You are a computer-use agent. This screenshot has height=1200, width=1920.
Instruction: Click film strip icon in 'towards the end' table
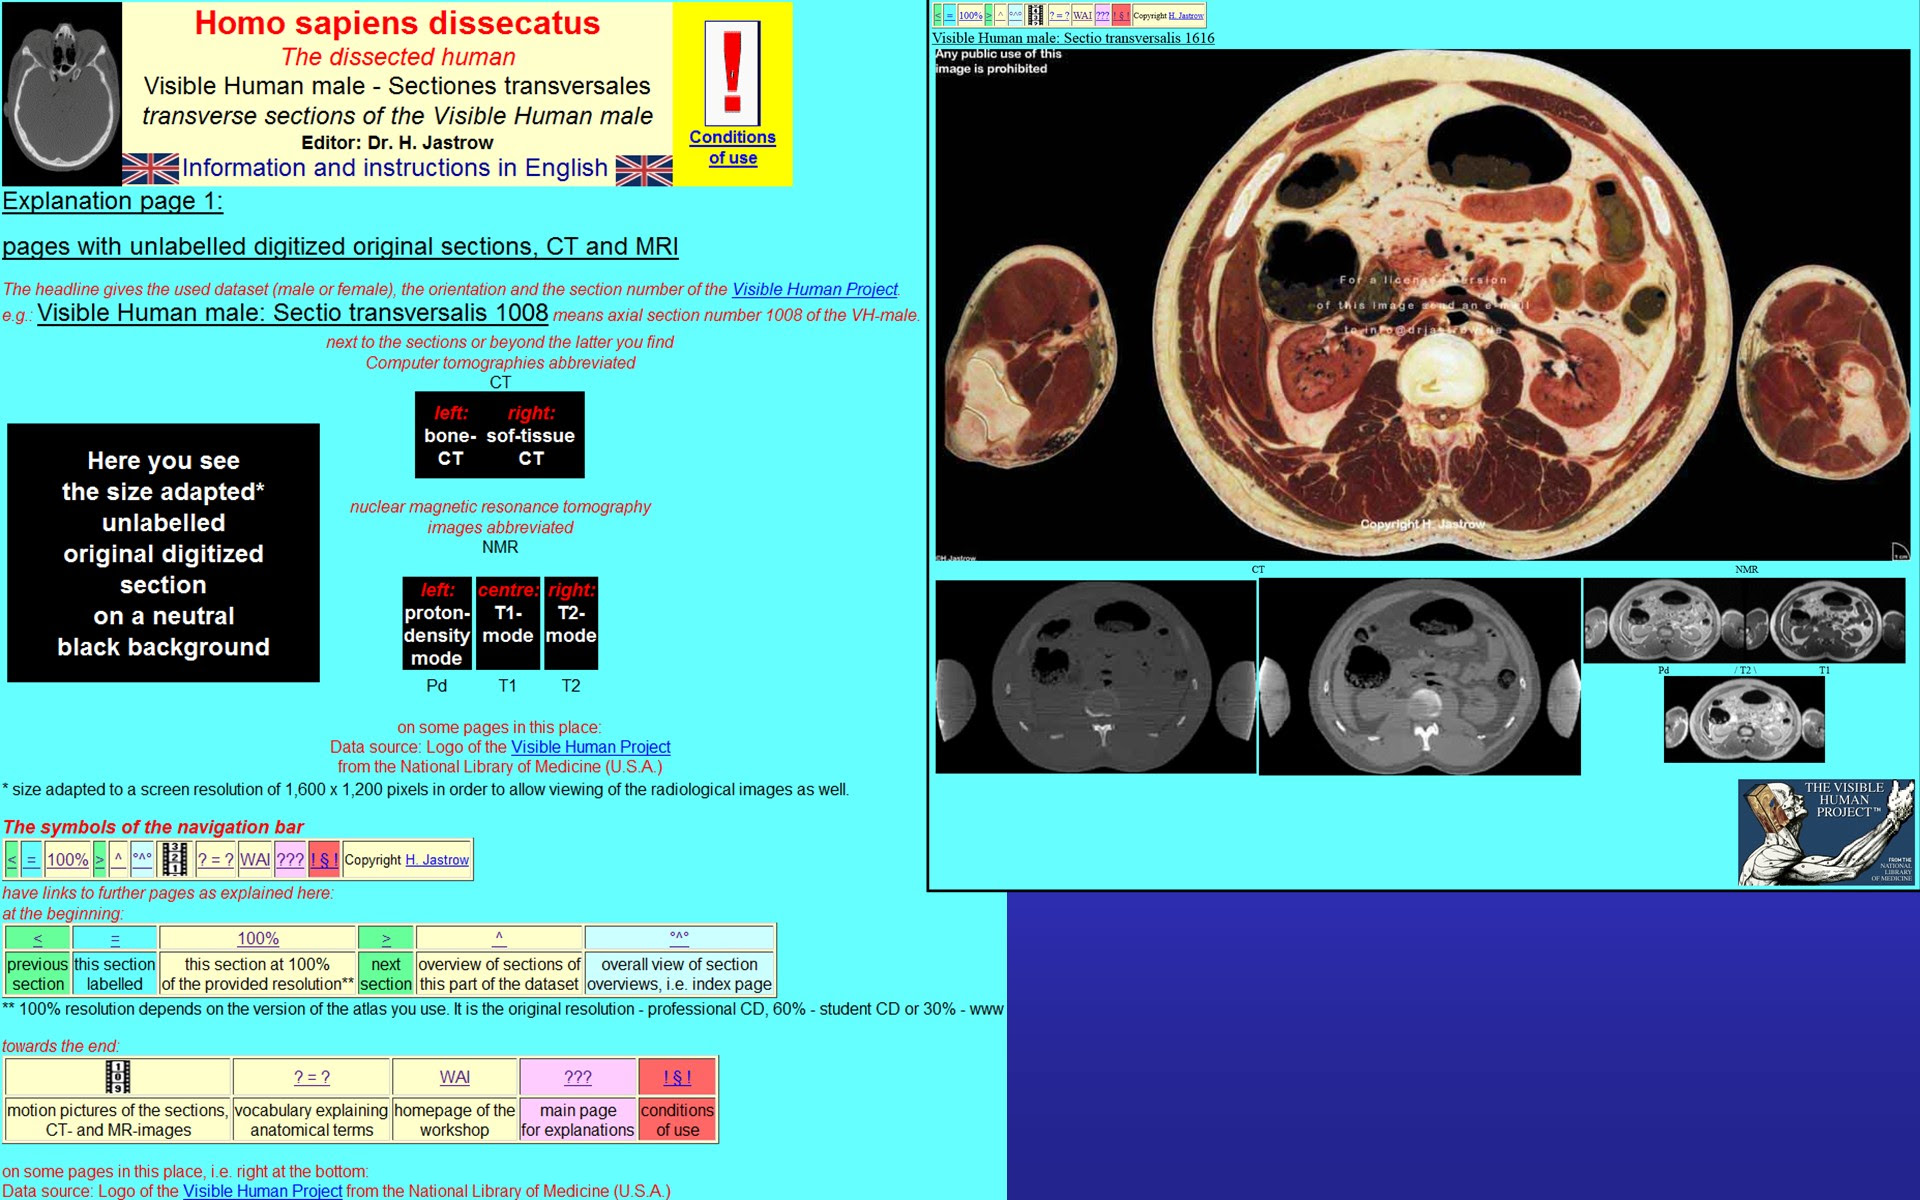118,1077
